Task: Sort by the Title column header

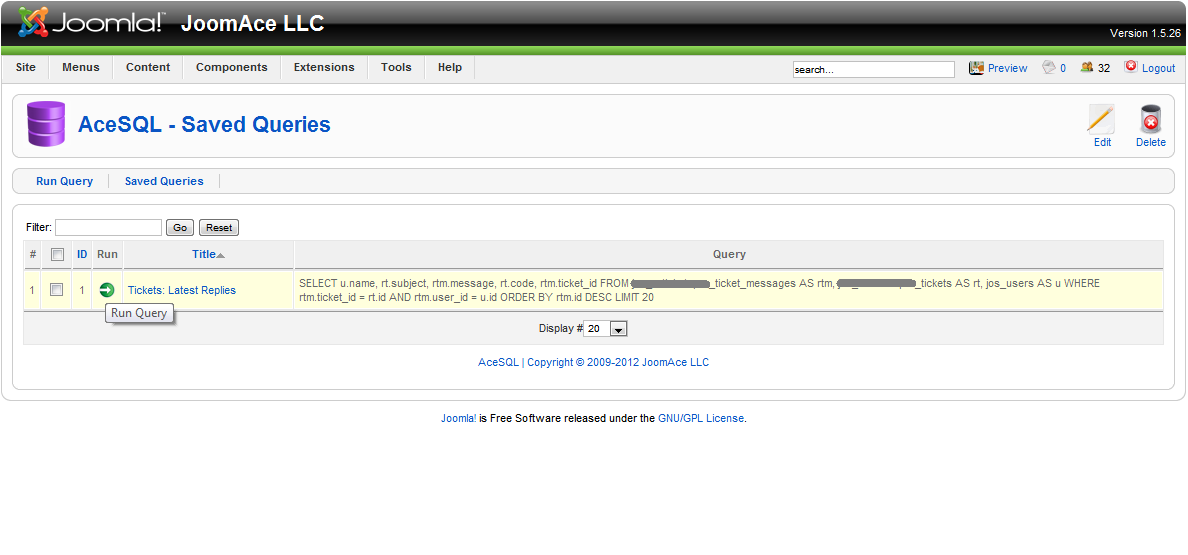Action: (204, 254)
